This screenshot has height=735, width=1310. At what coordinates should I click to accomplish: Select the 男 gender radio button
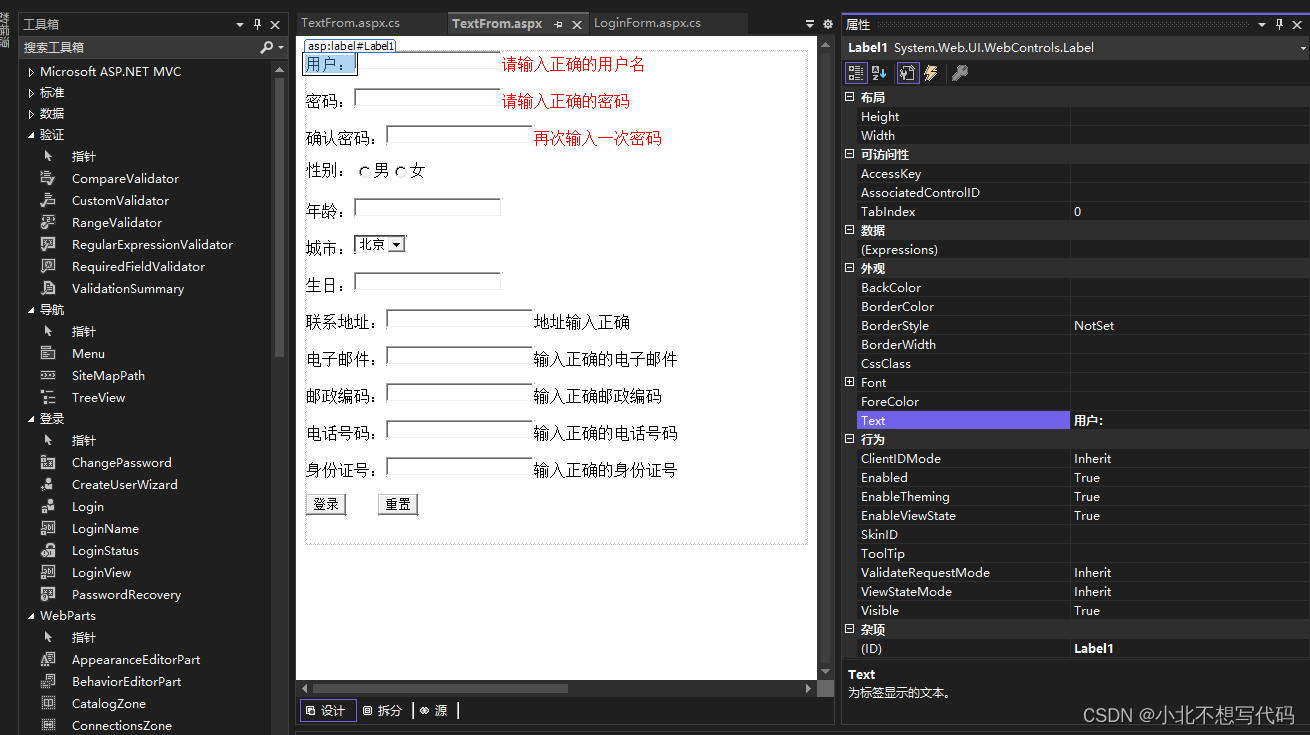(x=365, y=170)
